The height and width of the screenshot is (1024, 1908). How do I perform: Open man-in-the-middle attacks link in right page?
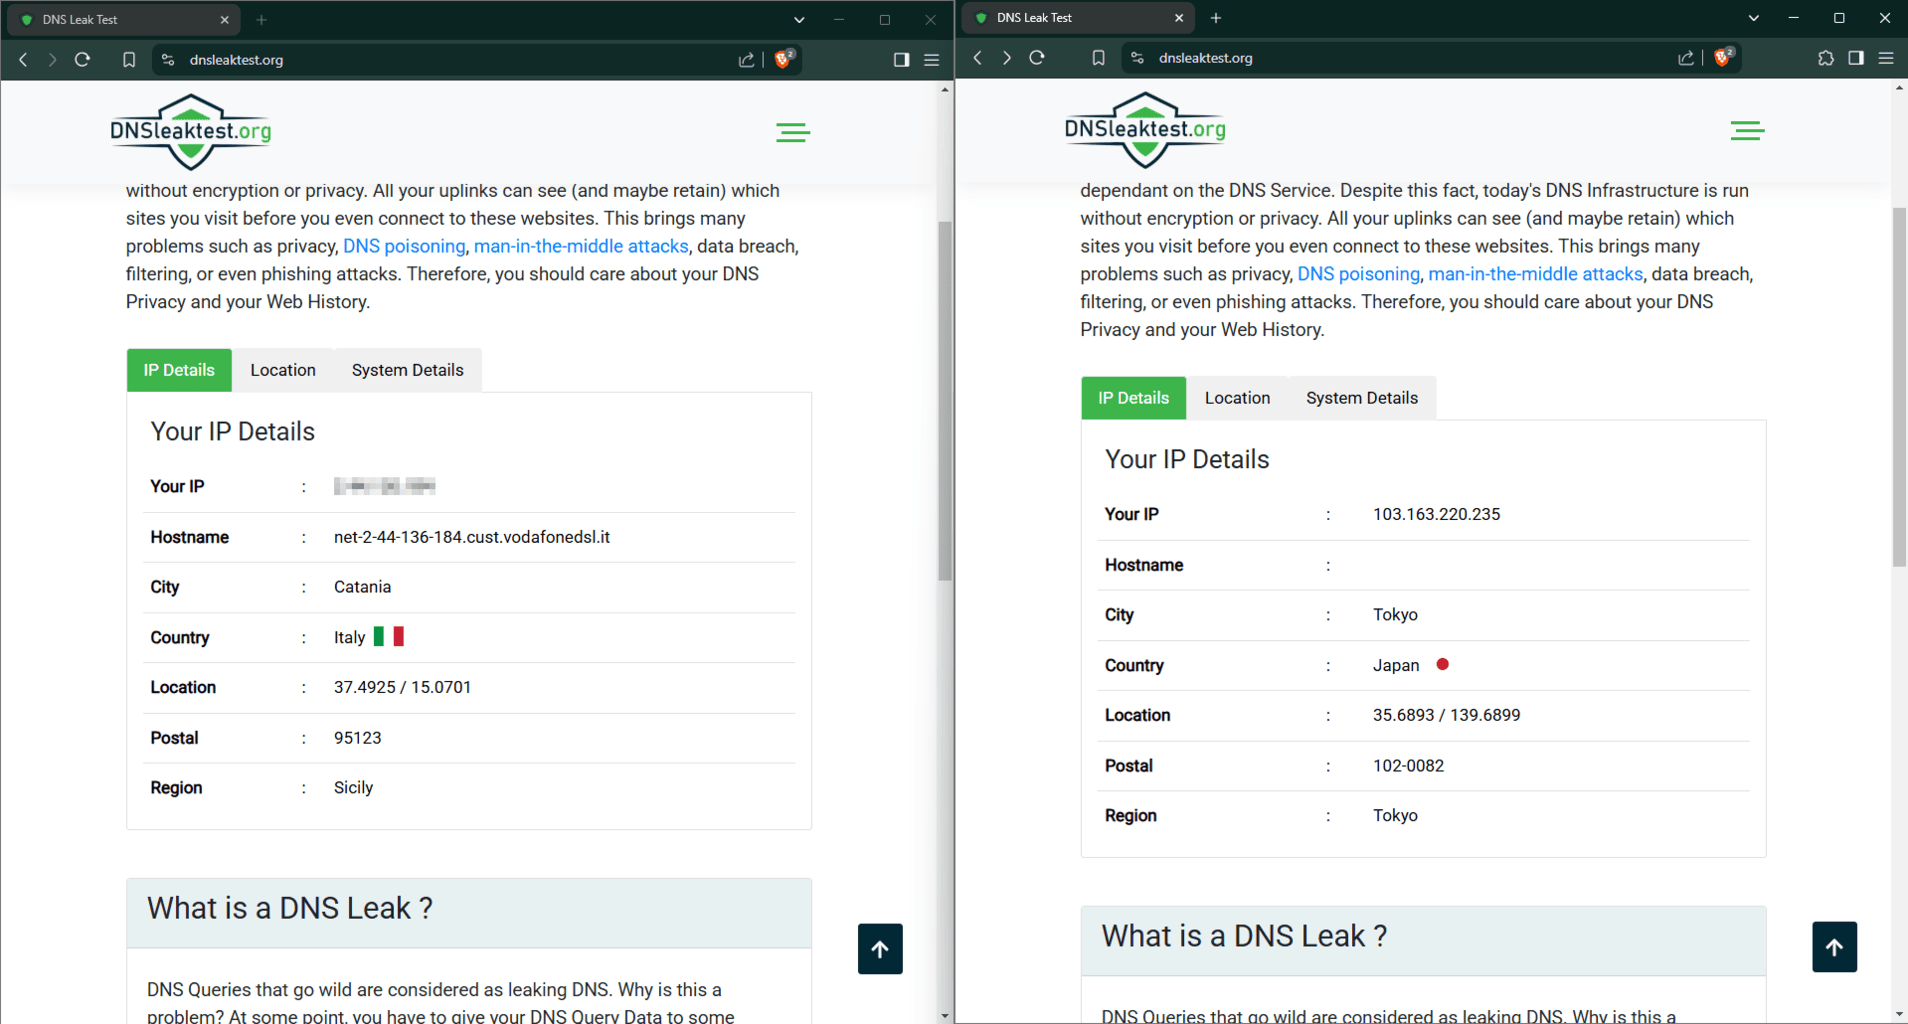(1535, 274)
